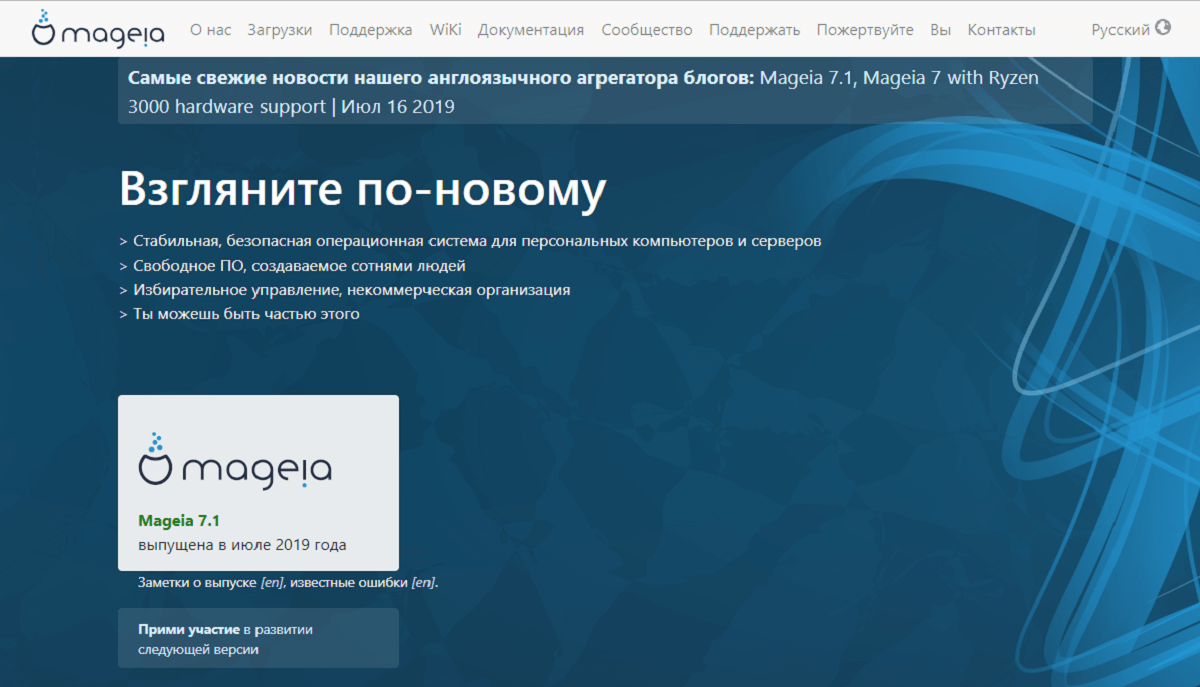This screenshot has width=1200, height=687.
Task: Open the Поддержка navigation link
Action: click(370, 30)
